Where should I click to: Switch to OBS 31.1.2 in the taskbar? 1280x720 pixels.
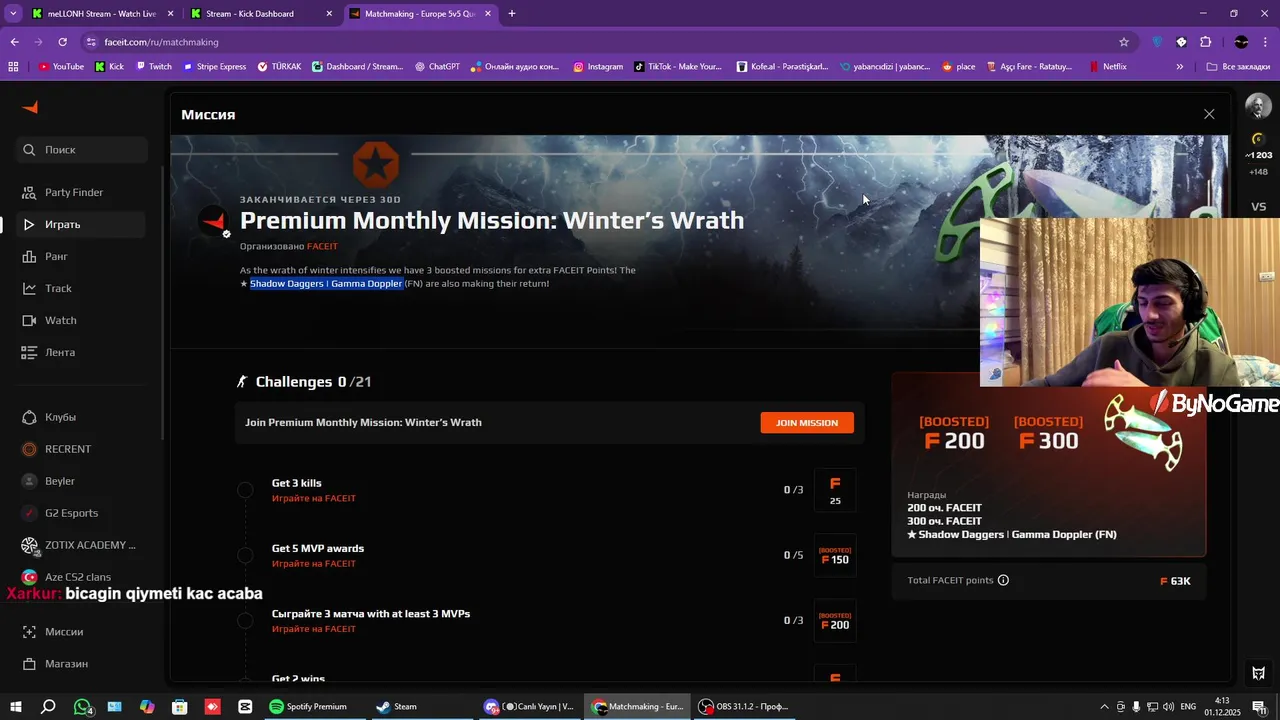click(743, 707)
